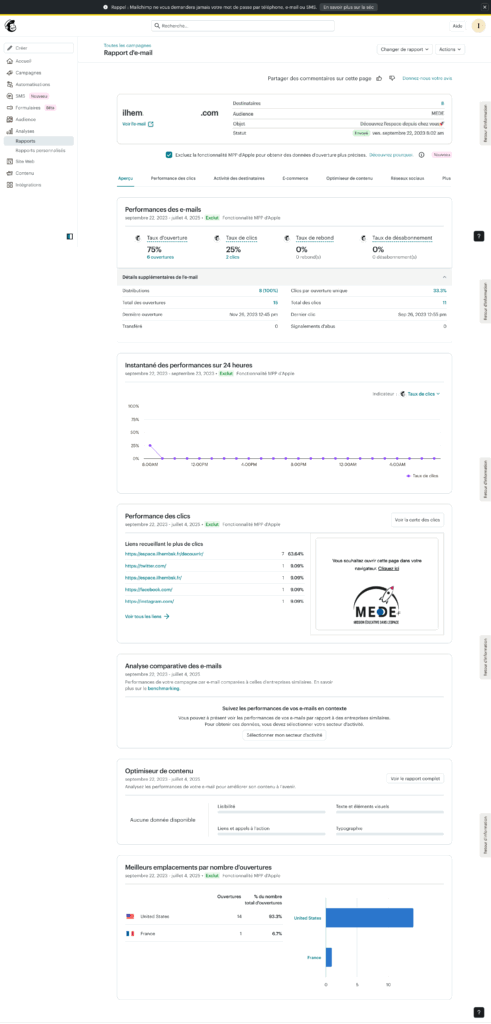Click the United States bar in the chart
The width and height of the screenshot is (491, 1024).
[370, 918]
